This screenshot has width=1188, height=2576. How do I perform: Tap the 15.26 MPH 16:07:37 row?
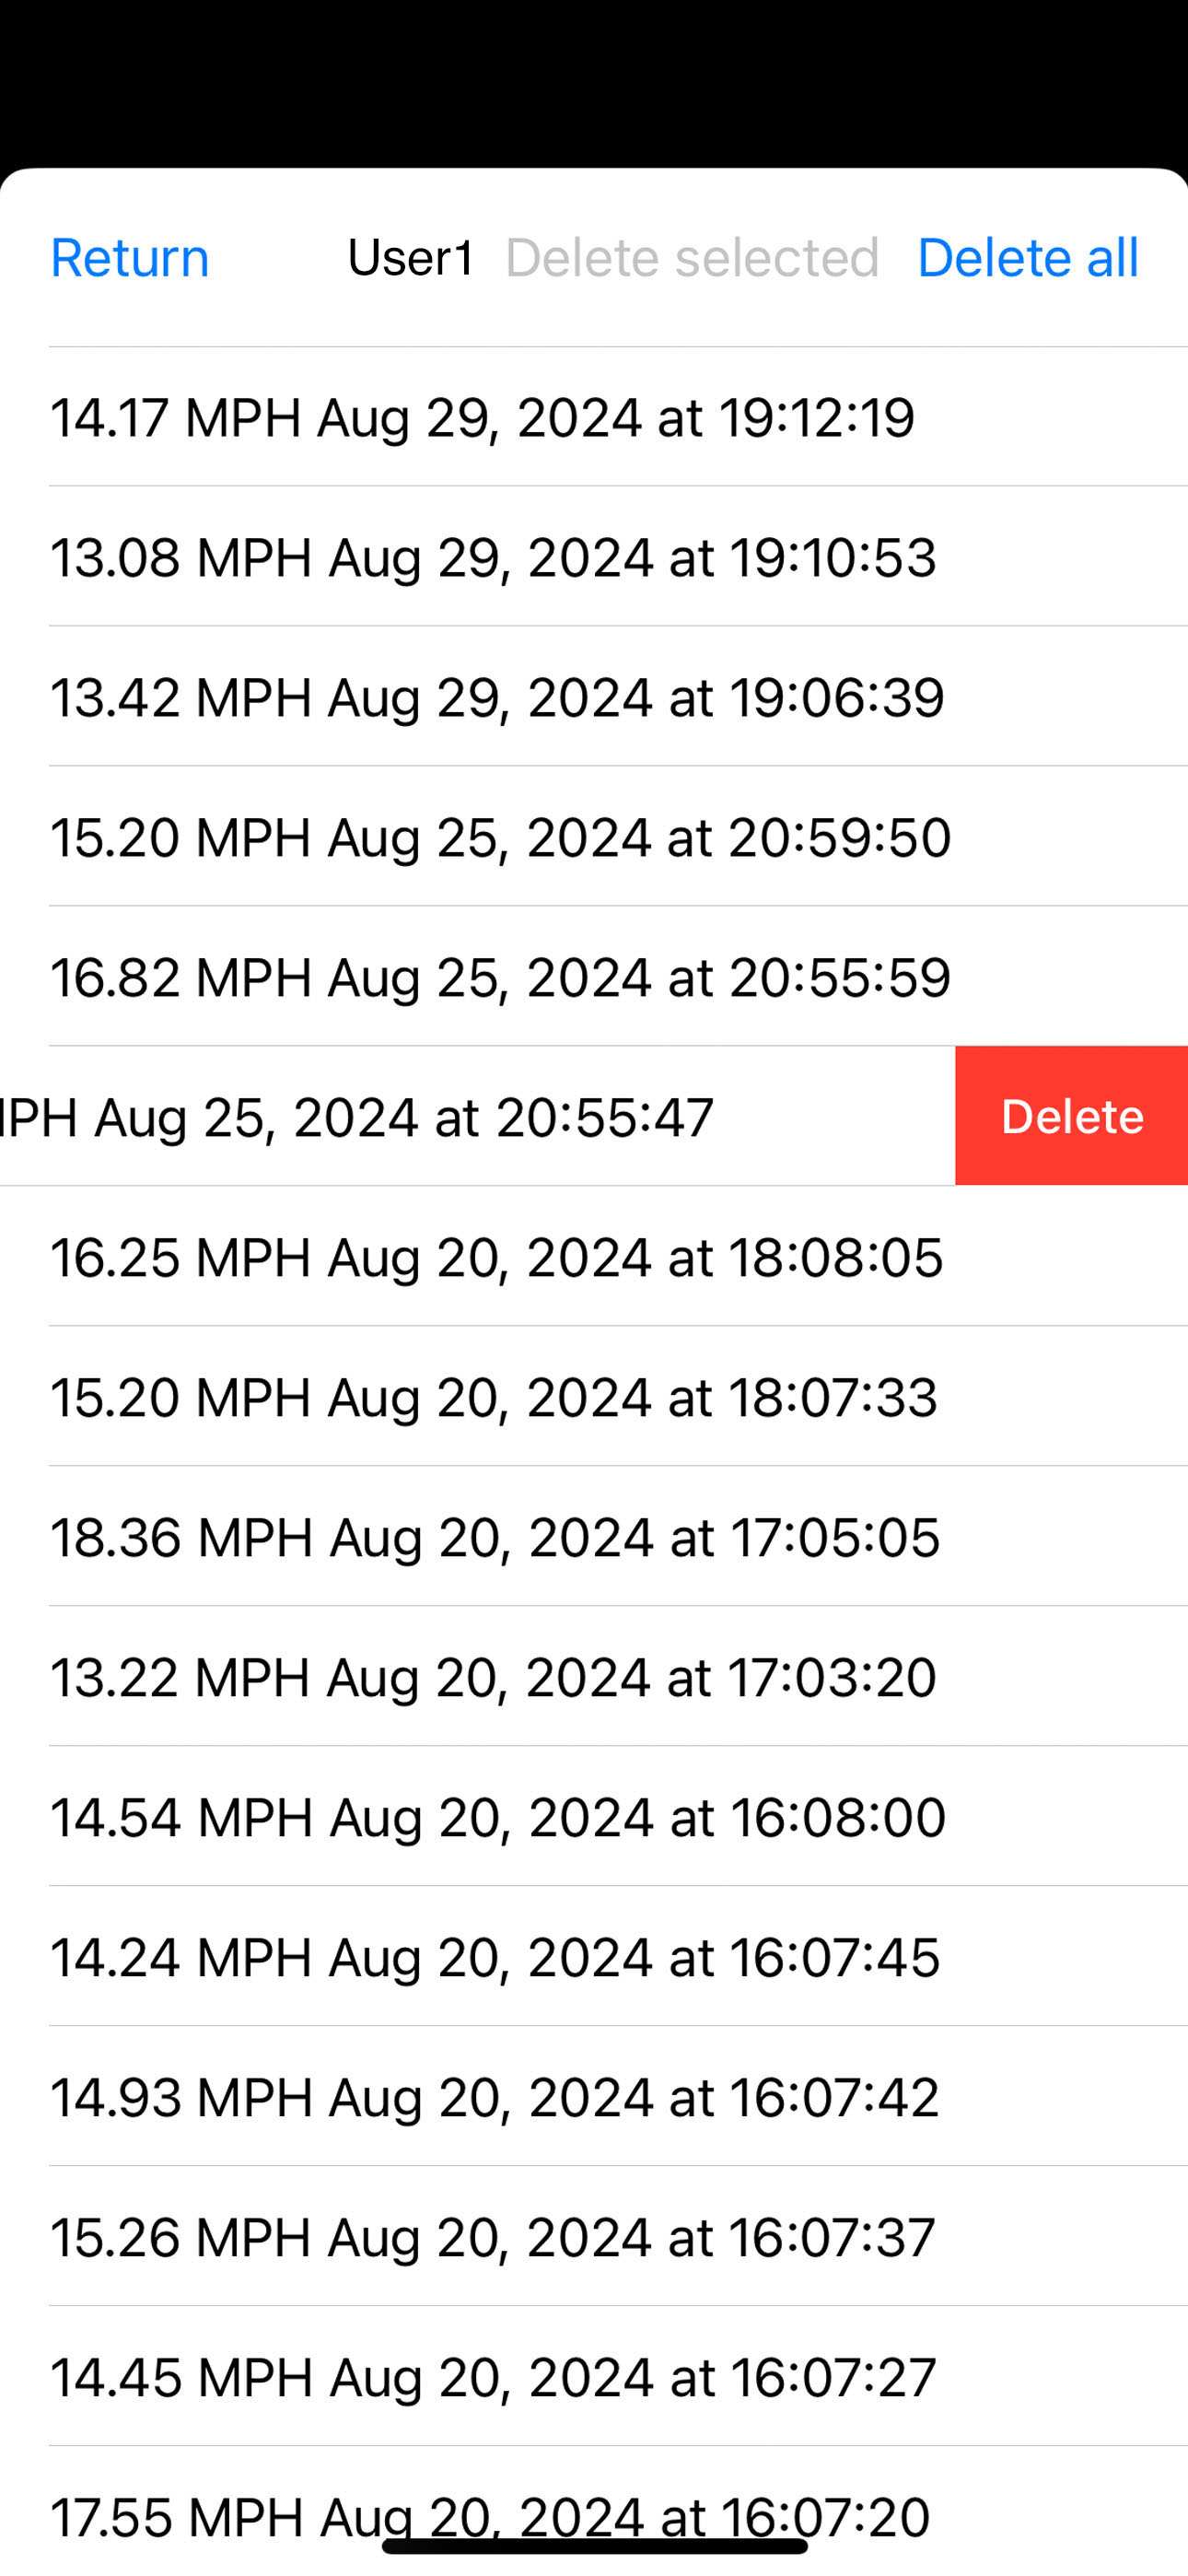493,2237
